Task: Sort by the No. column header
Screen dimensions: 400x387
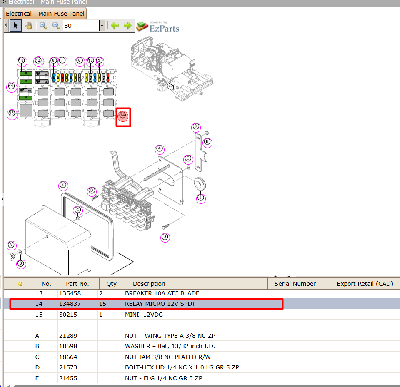Action: coord(46,284)
